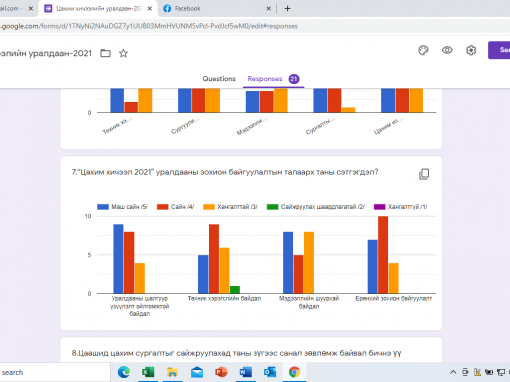Viewport: 510px width, 382px height.
Task: Close the Google Forms tab
Action: tap(150, 9)
